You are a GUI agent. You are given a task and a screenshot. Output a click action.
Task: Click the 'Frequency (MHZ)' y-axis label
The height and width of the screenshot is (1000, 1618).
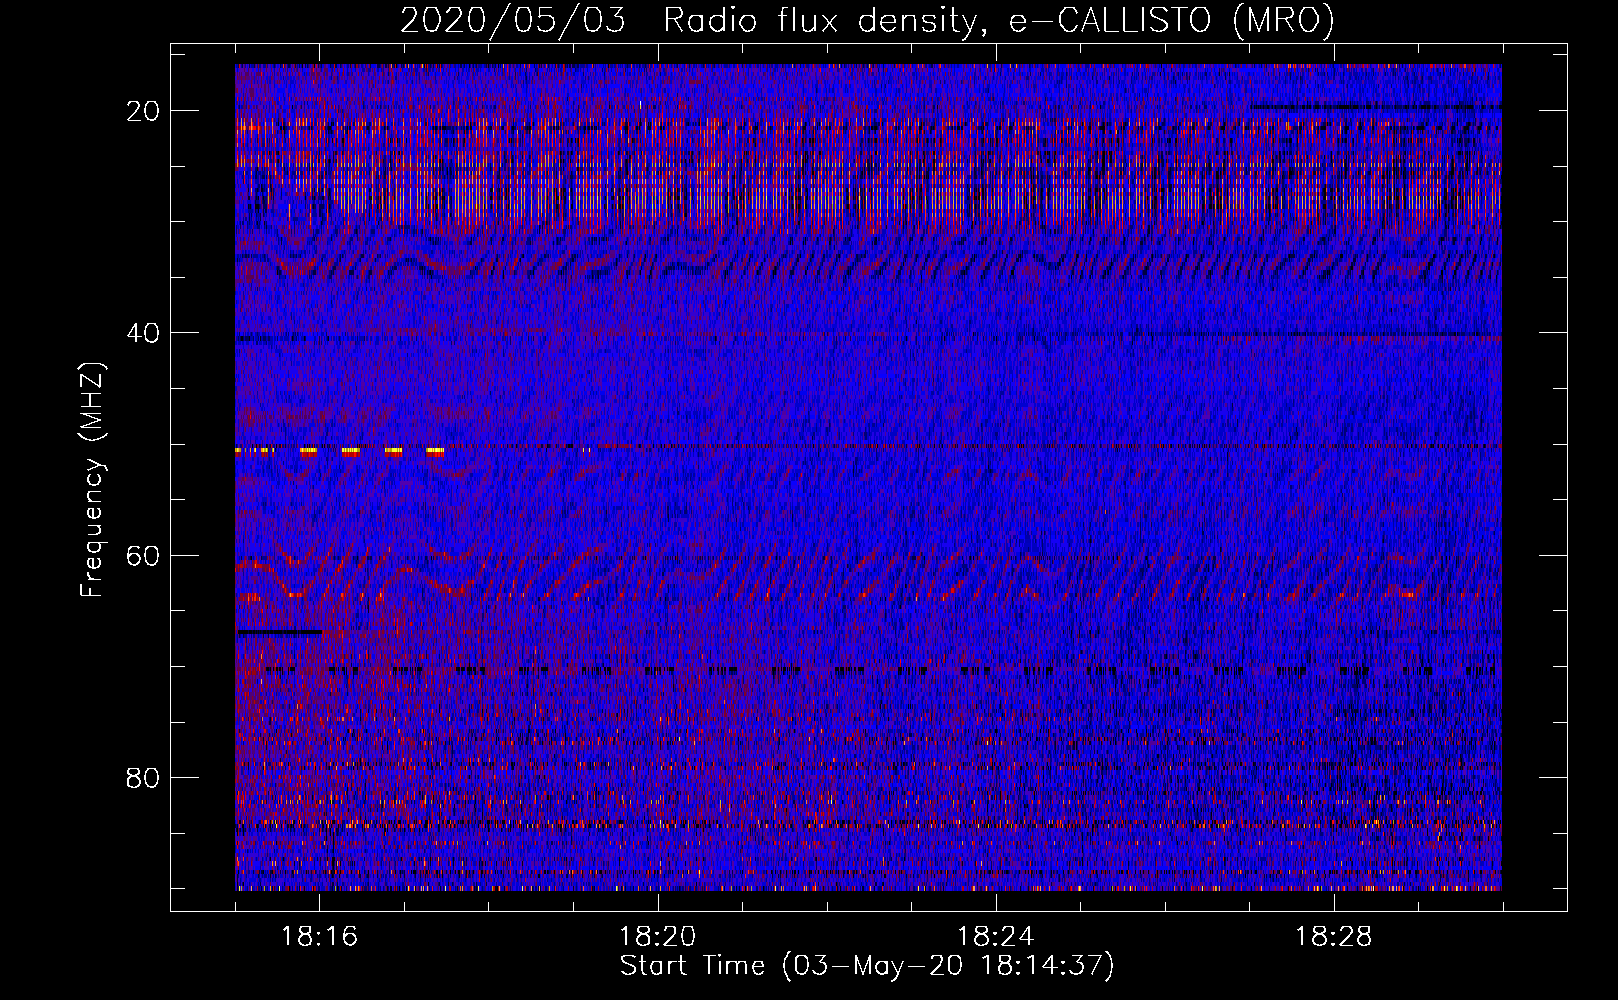click(x=92, y=480)
